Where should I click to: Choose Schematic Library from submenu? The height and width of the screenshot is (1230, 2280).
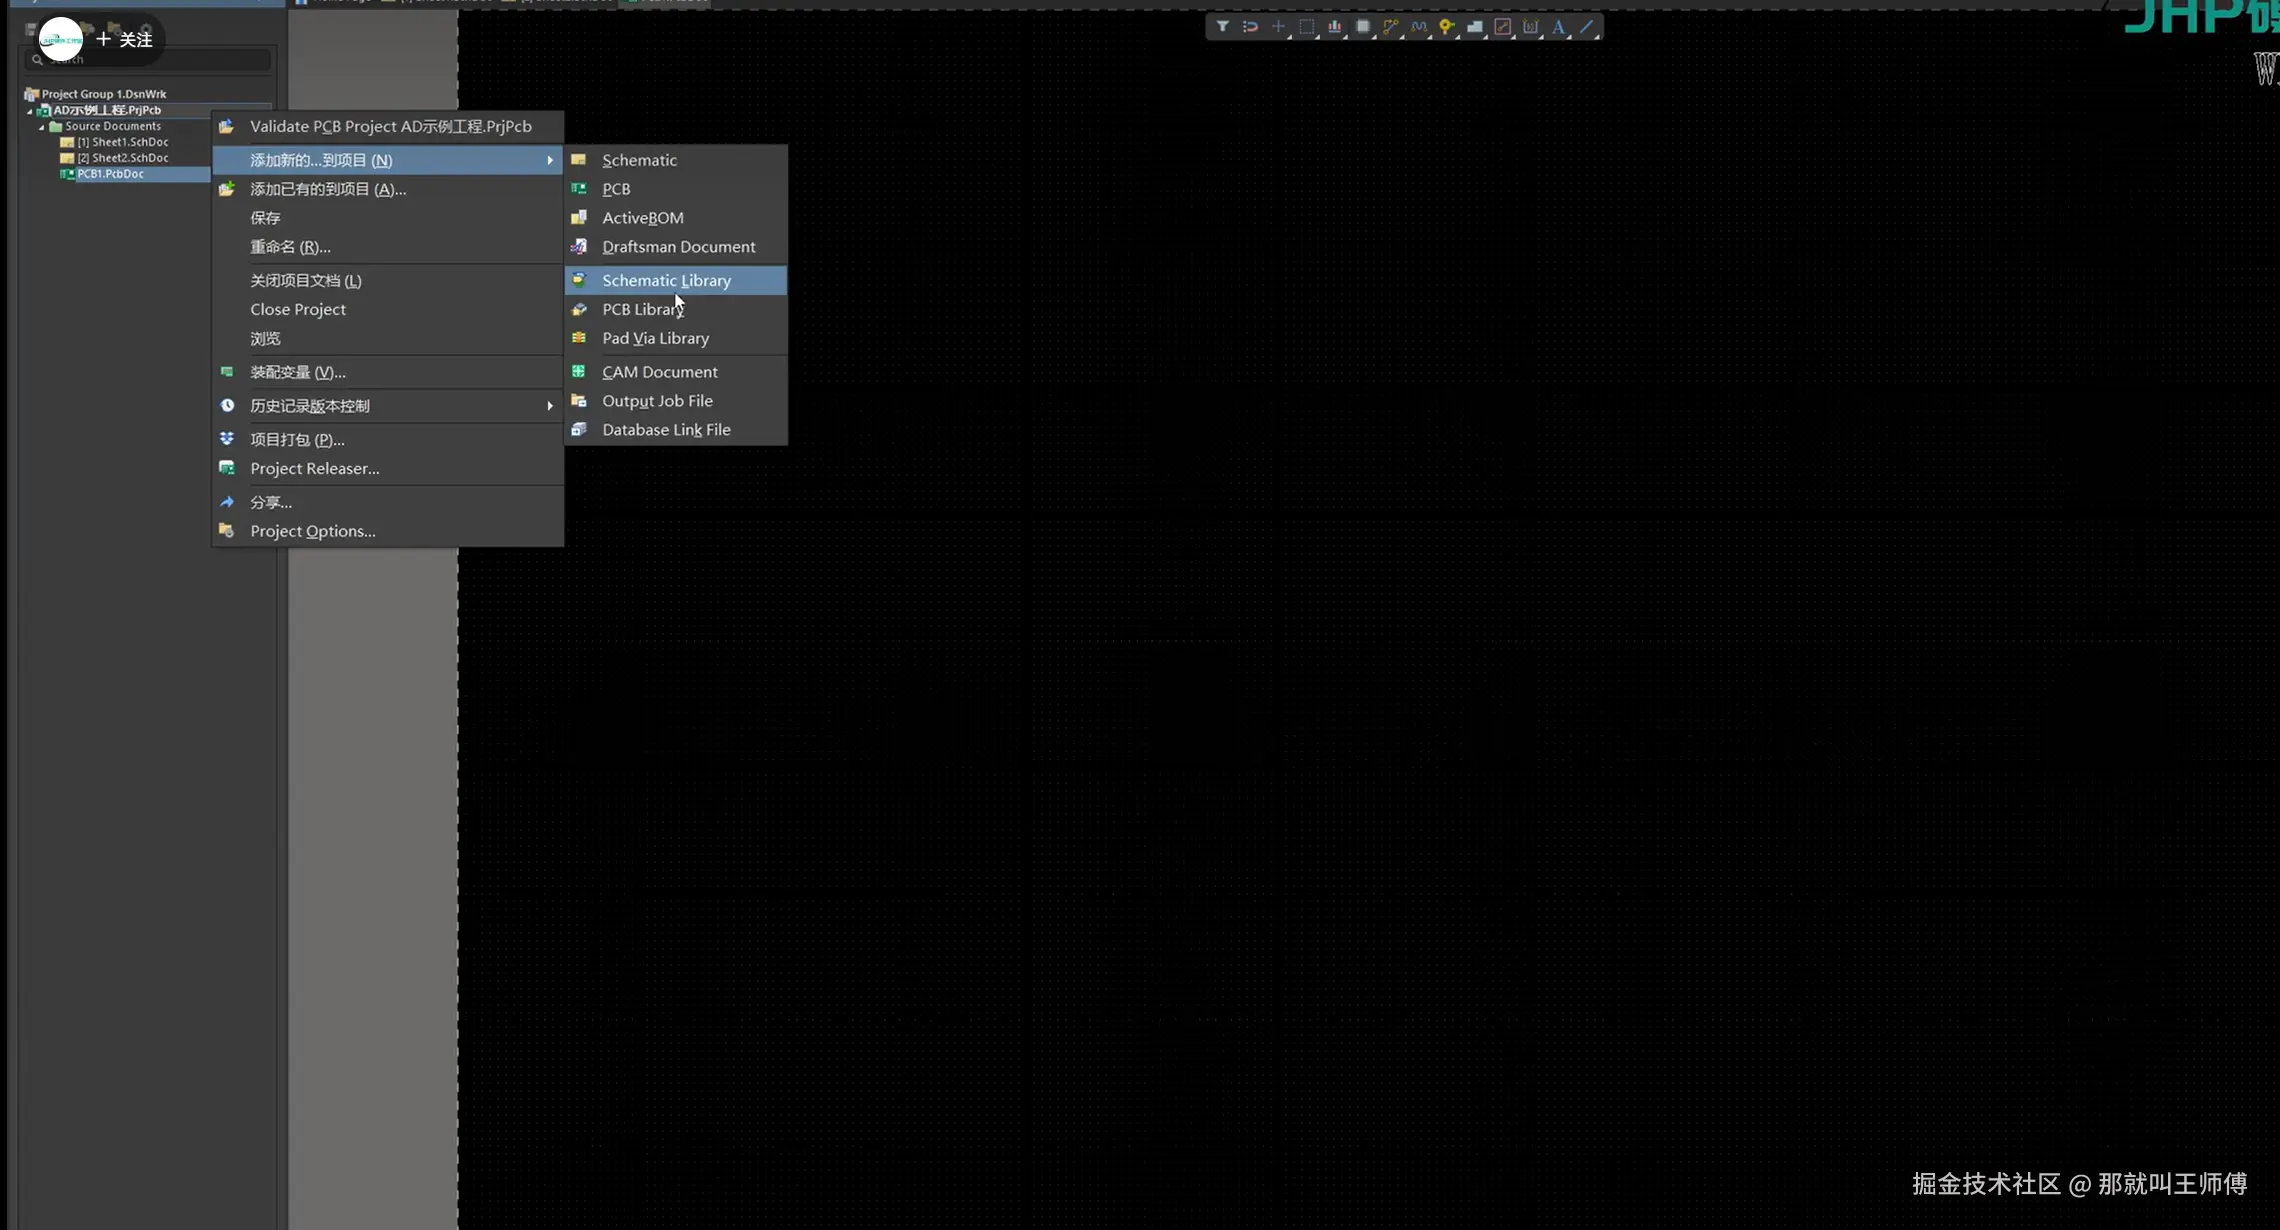pos(676,280)
